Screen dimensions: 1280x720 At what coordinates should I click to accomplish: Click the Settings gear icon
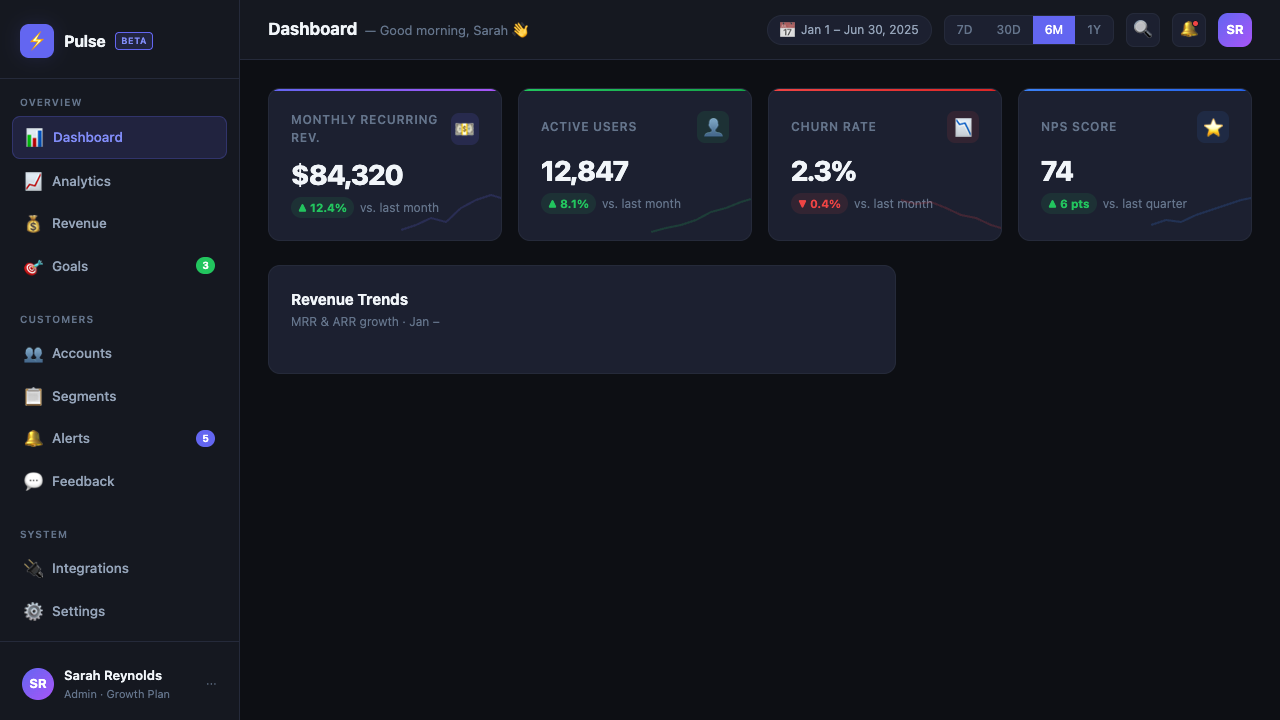pos(33,611)
